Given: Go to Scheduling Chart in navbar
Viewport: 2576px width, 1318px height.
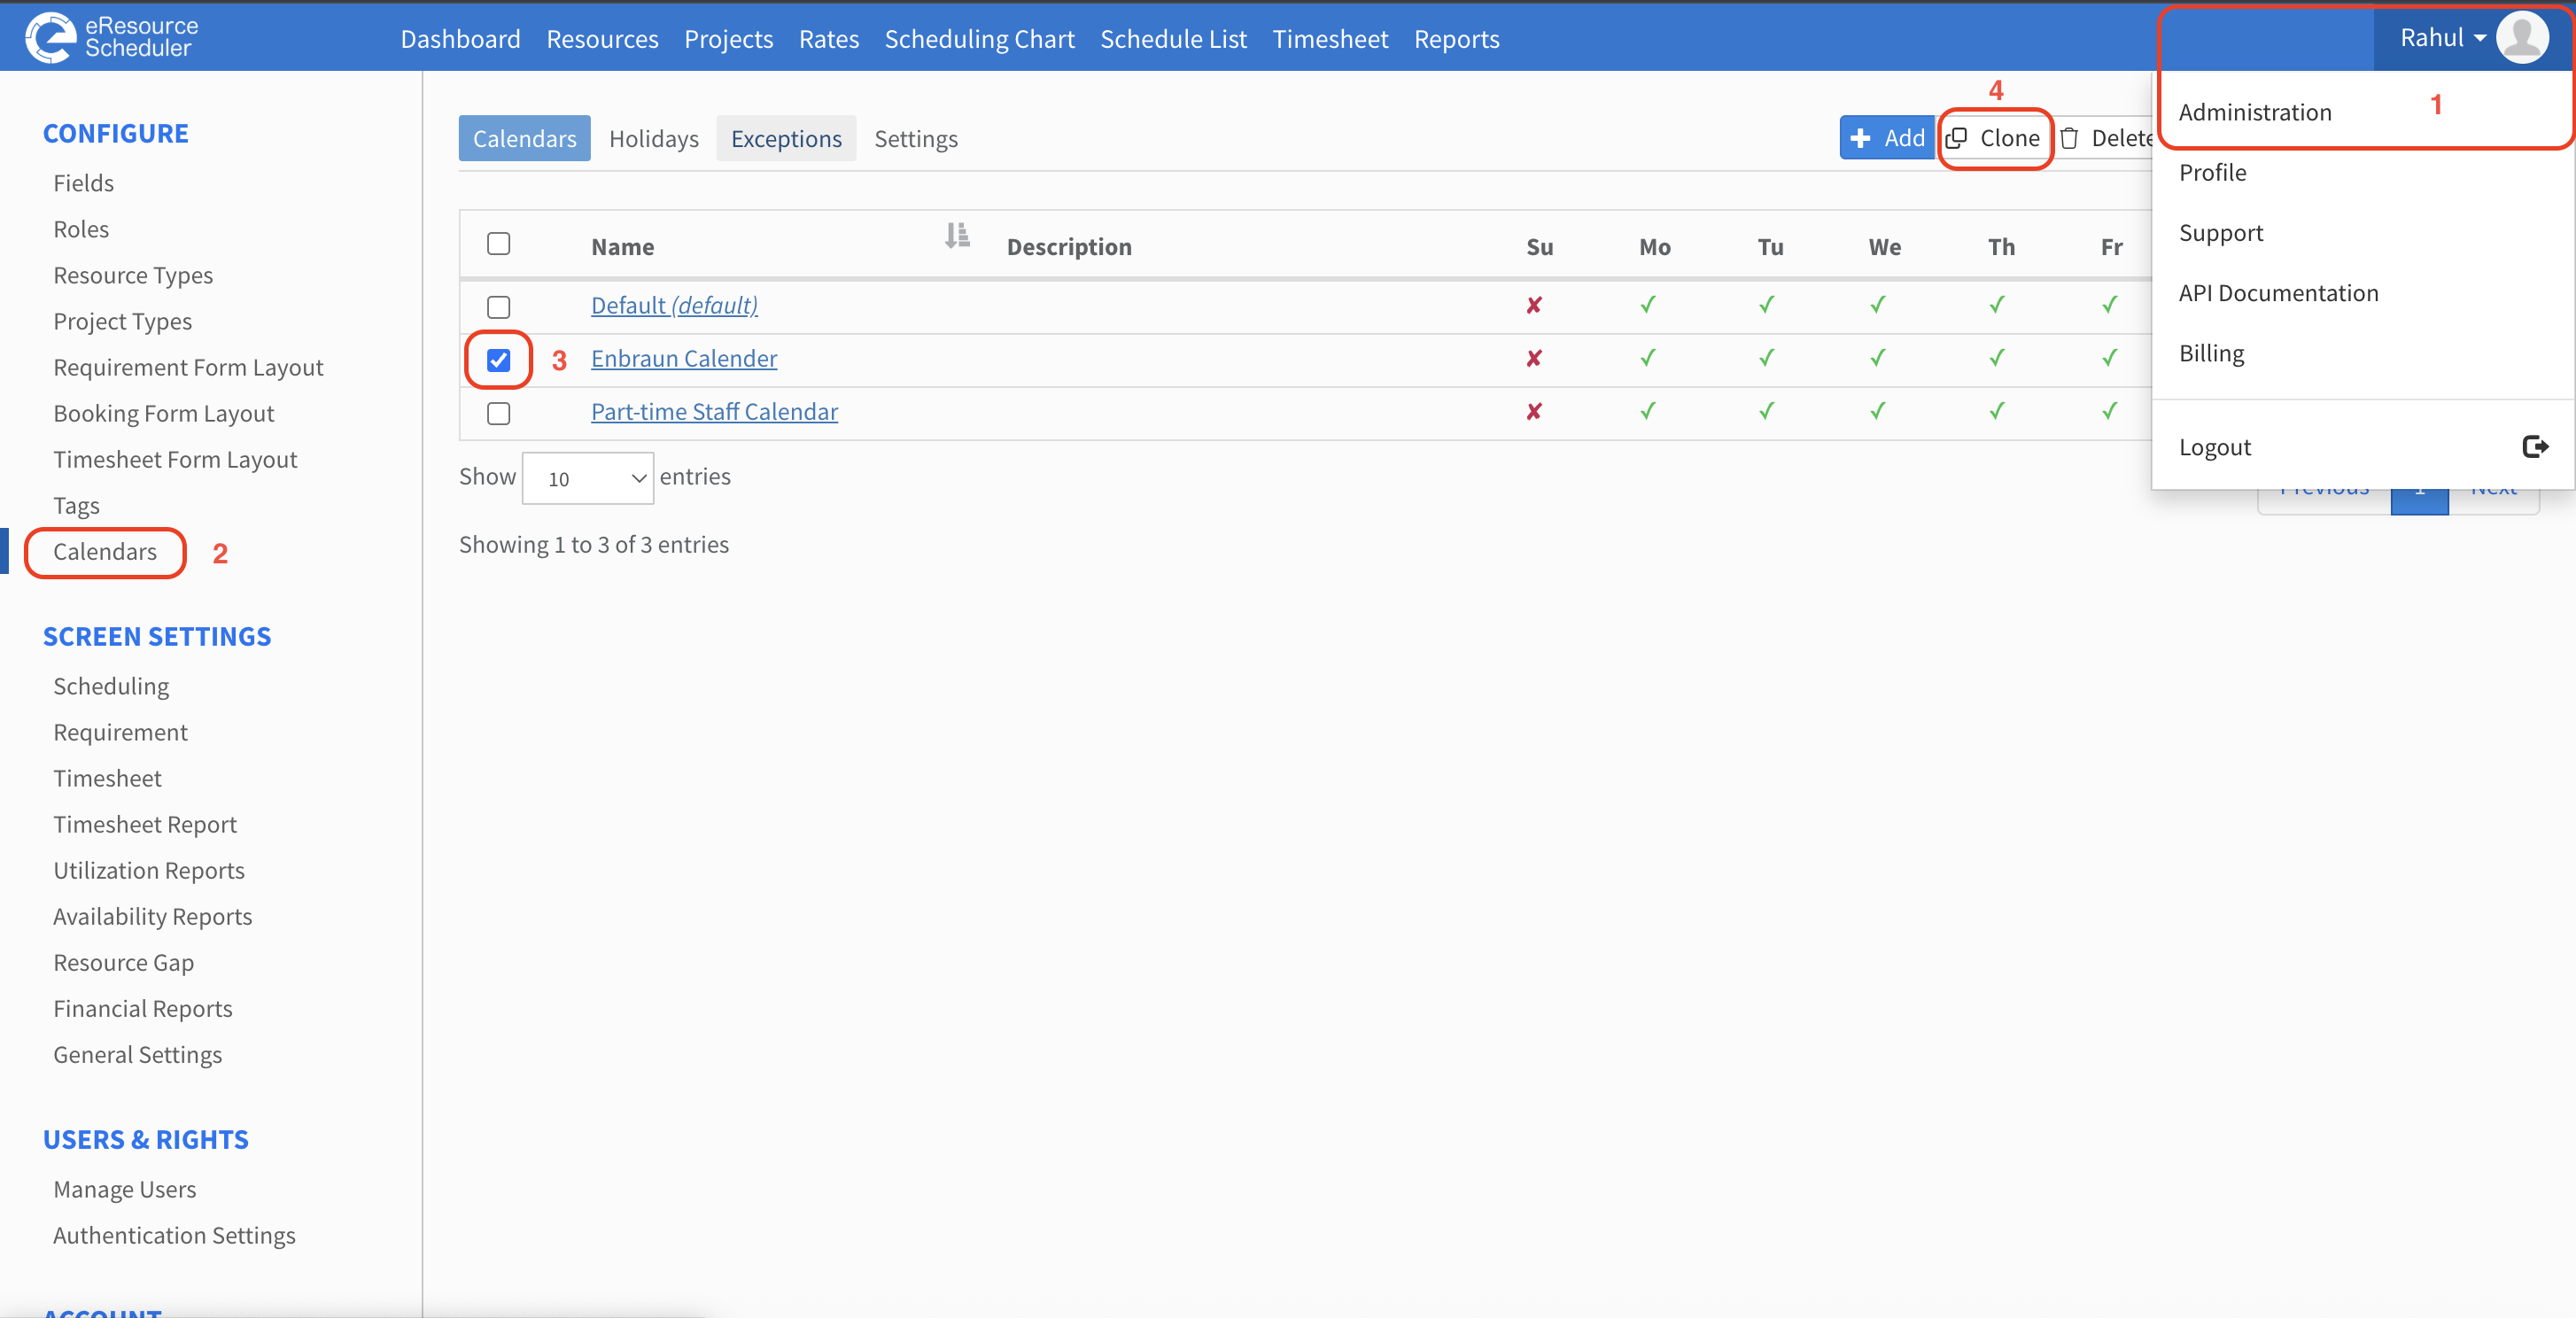Looking at the screenshot, I should (979, 38).
